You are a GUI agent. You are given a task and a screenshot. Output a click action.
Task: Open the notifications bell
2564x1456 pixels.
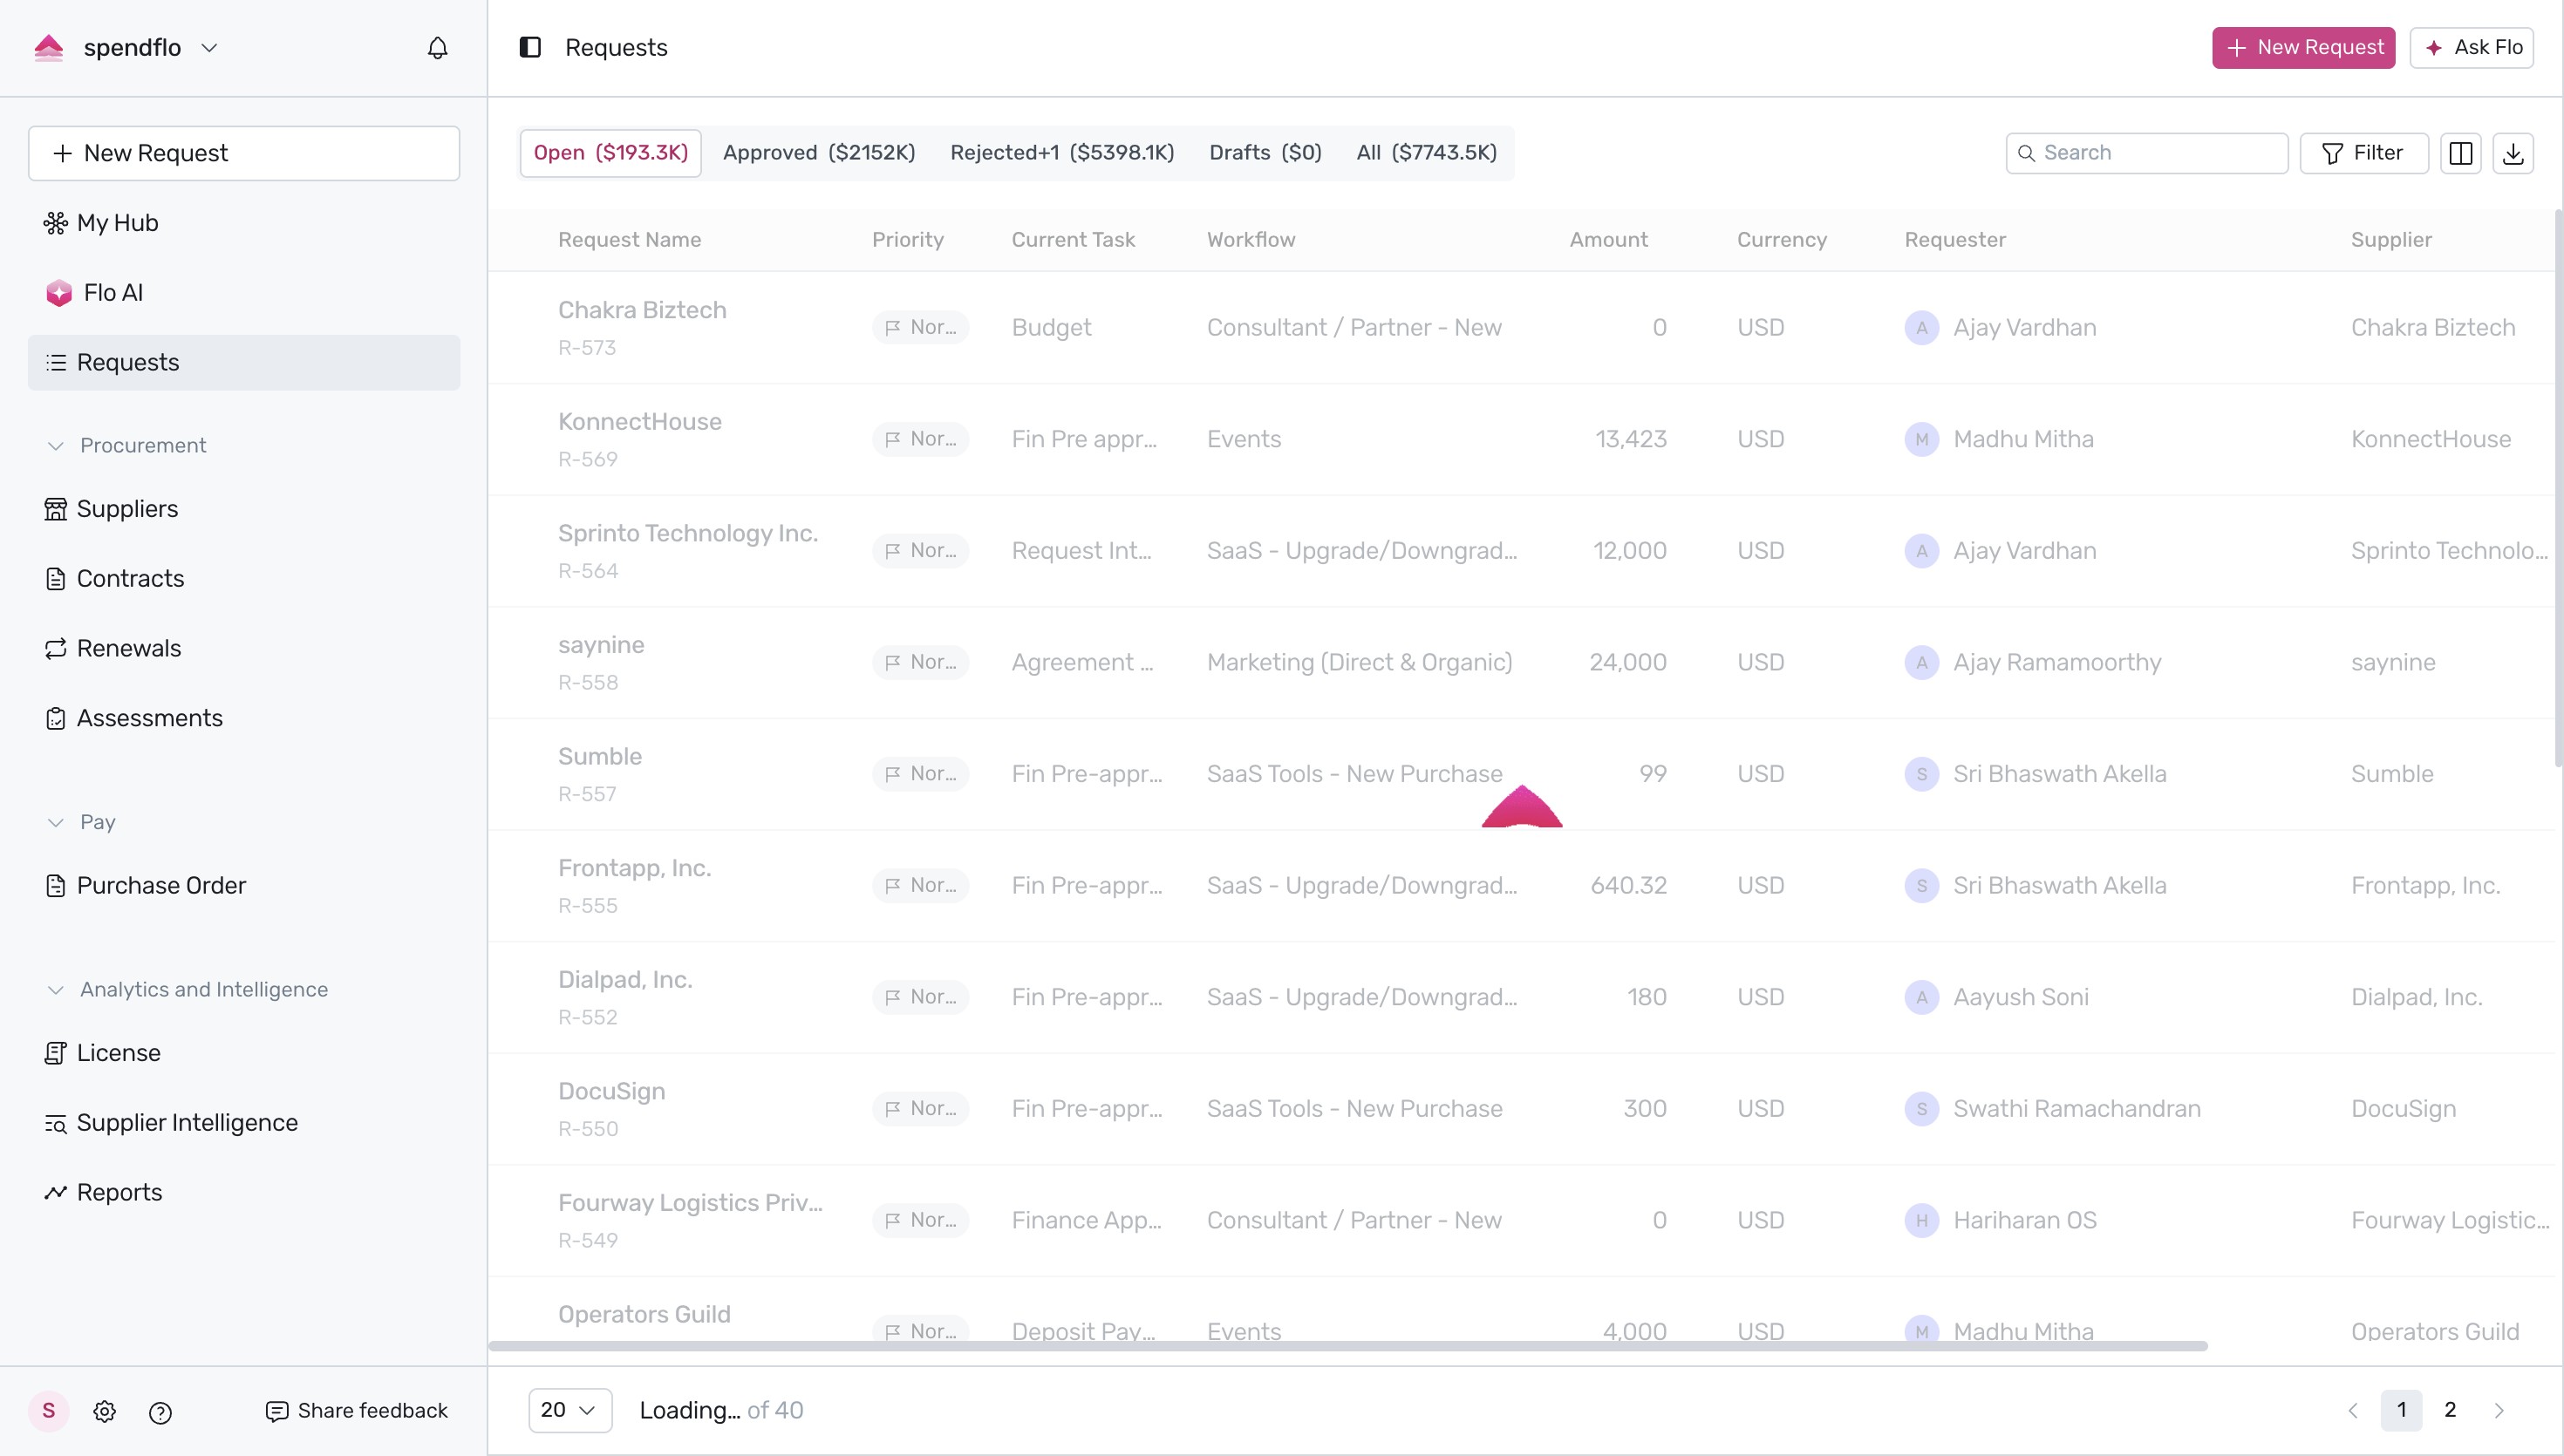click(437, 47)
